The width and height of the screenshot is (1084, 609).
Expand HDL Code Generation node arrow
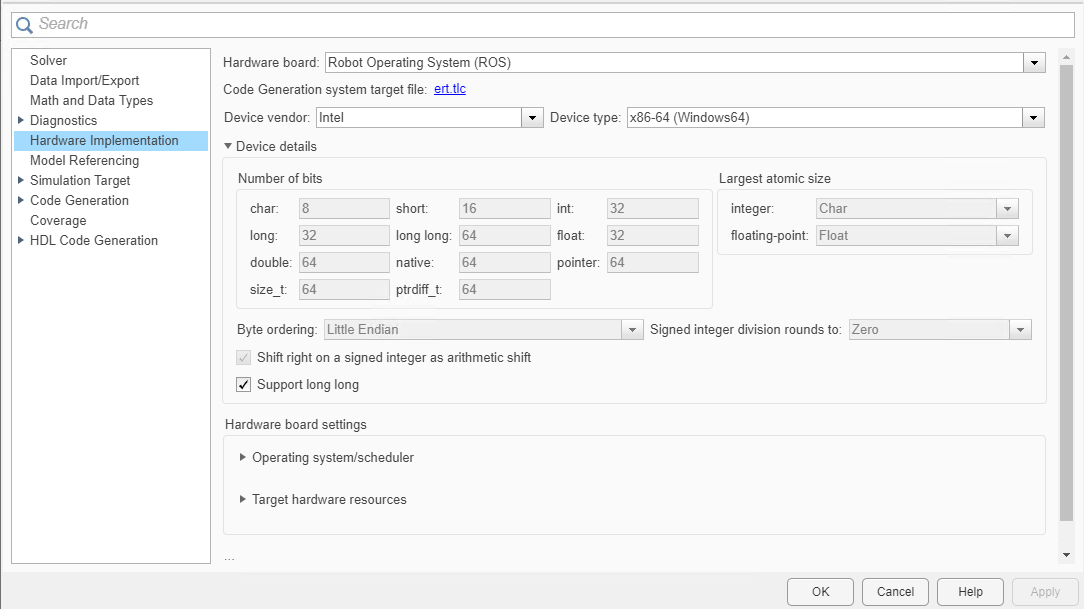[21, 241]
